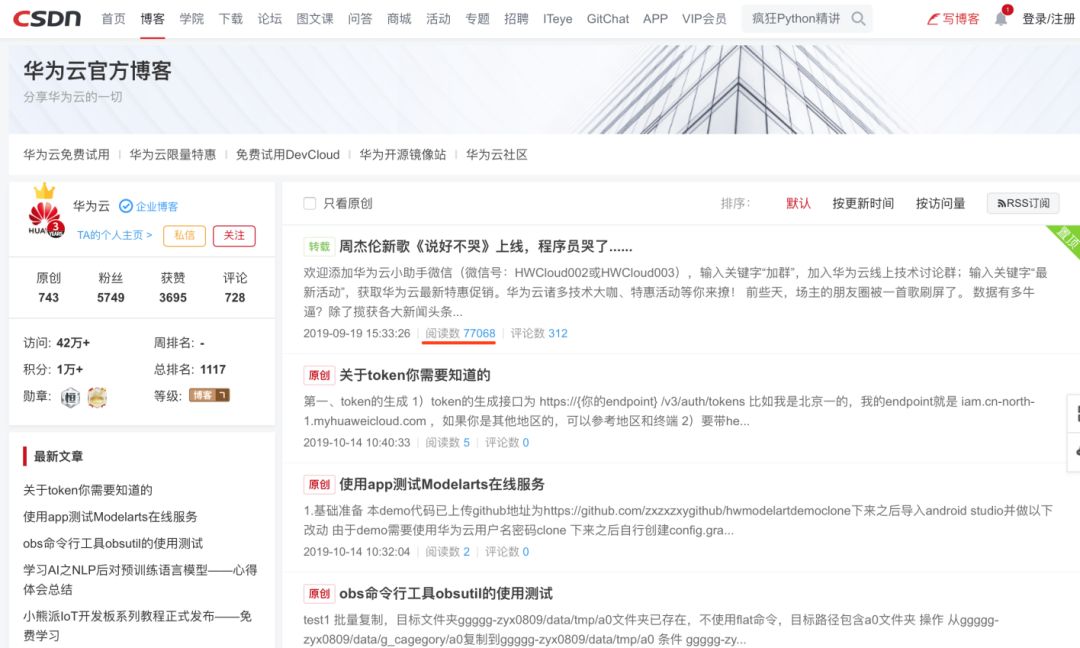Click the CSDN logo
Image resolution: width=1080 pixels, height=648 pixels.
point(47,19)
